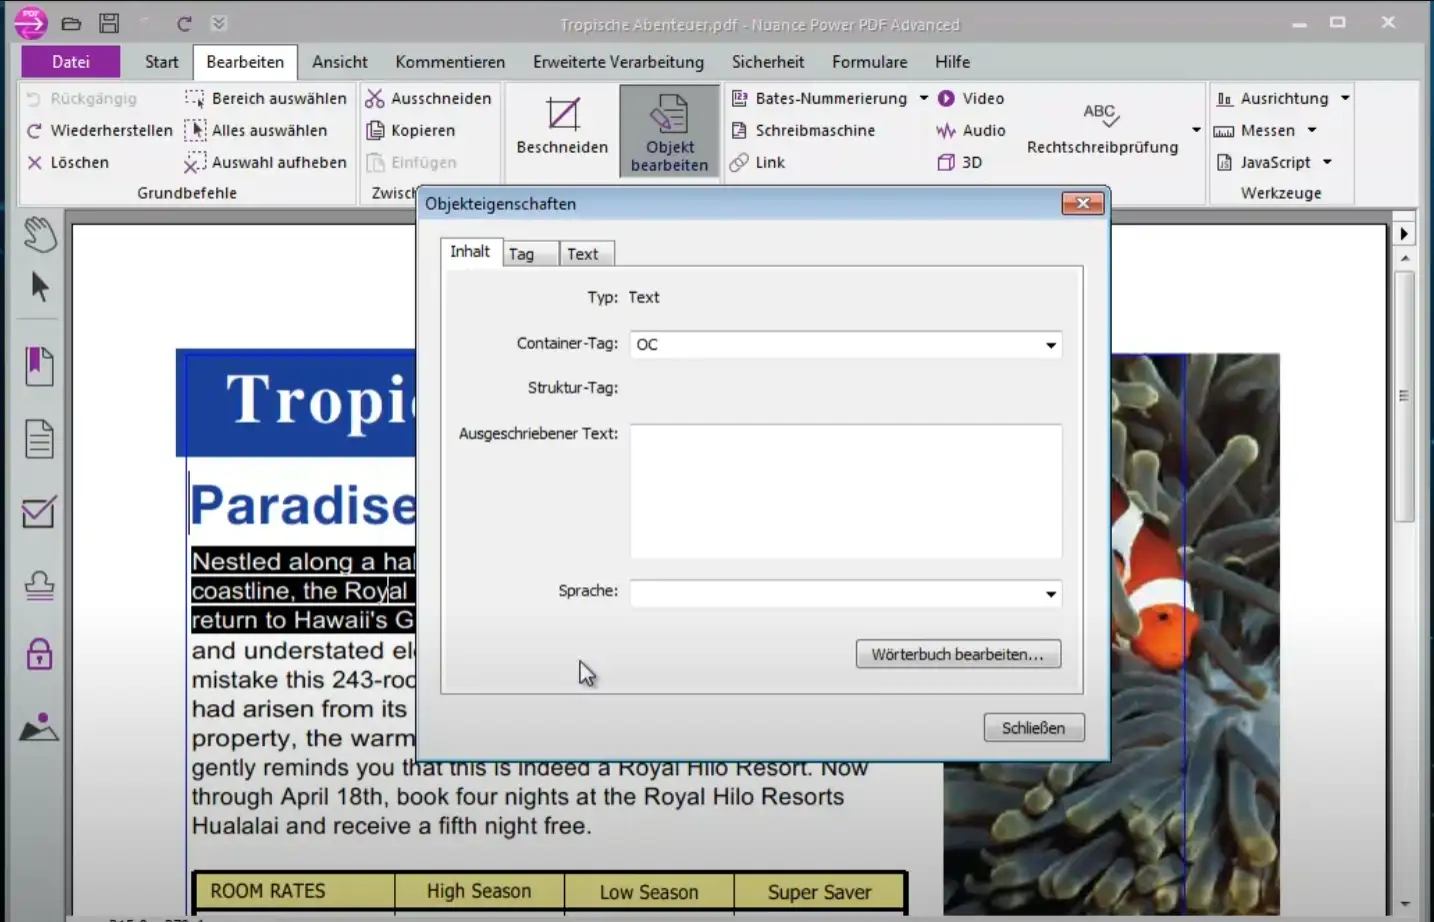Select the arrow selection tool in sidebar
This screenshot has height=922, width=1434.
tap(40, 287)
